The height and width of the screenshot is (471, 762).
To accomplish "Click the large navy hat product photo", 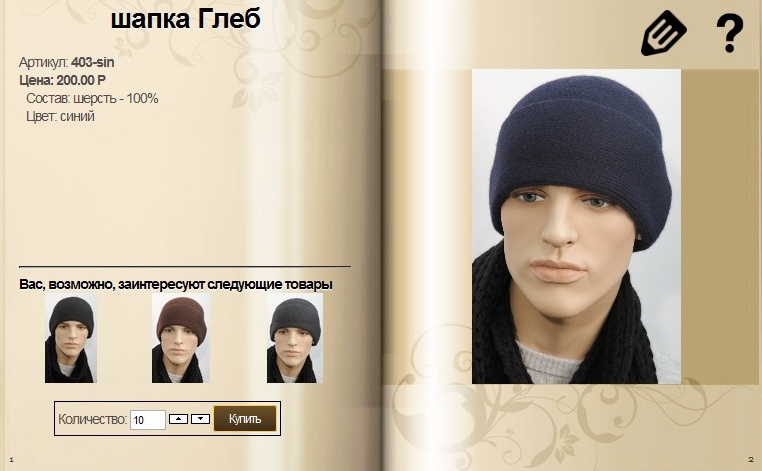I will 576,227.
